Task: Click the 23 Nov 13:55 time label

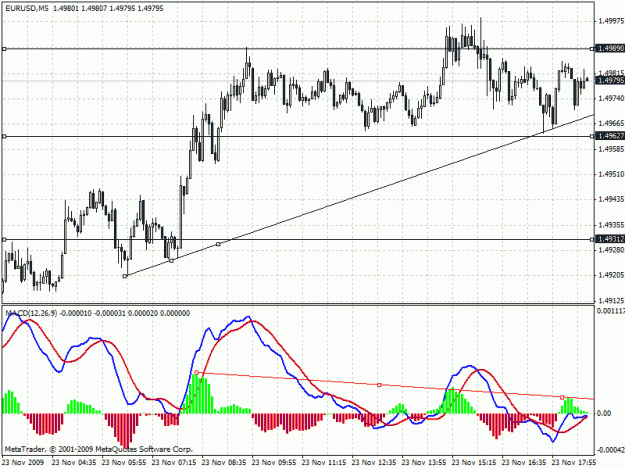Action: [x=424, y=463]
